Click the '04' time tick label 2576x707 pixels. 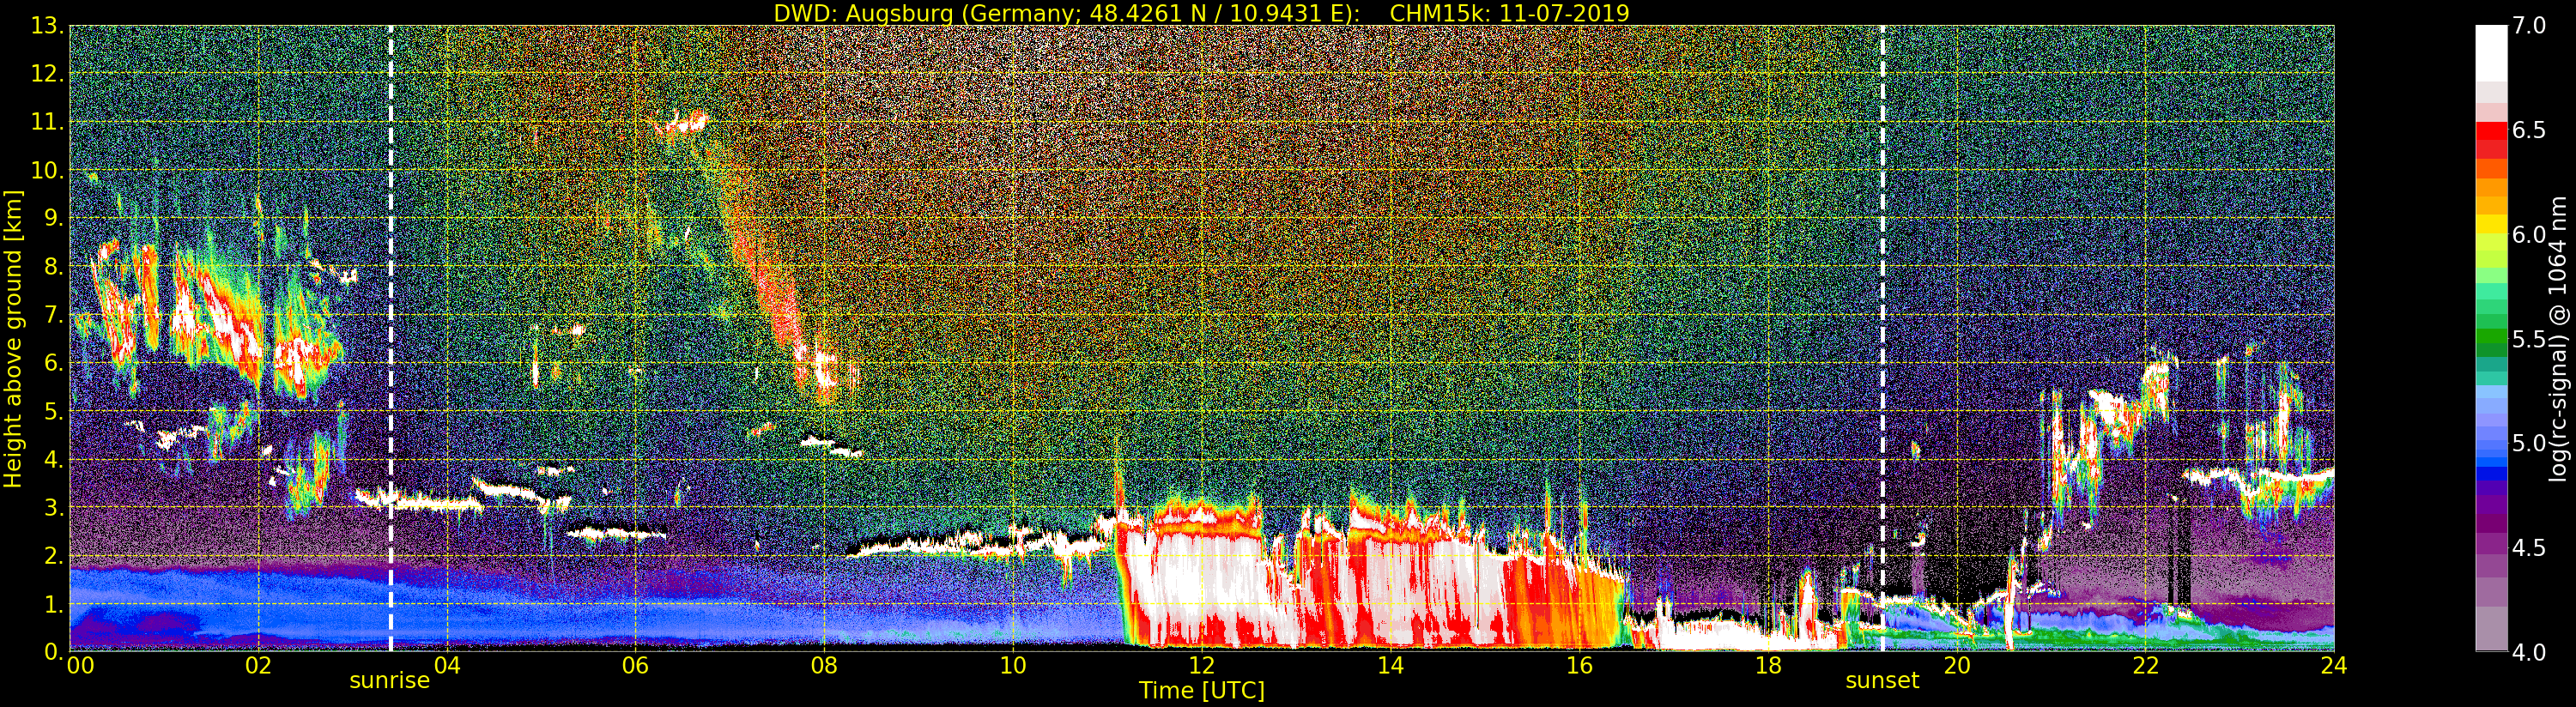point(447,666)
